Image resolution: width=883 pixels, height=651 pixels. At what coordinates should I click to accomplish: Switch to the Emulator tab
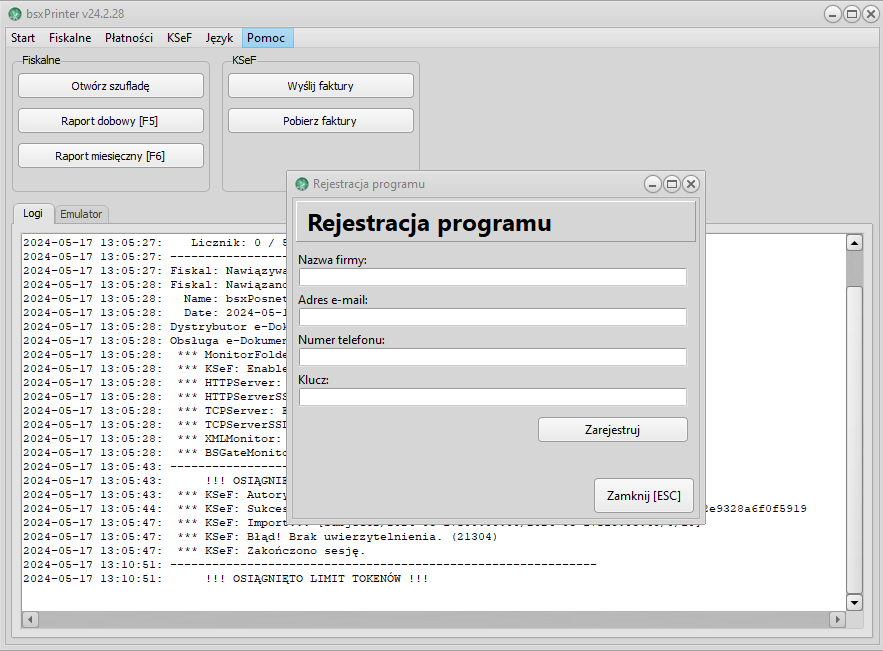(81, 214)
